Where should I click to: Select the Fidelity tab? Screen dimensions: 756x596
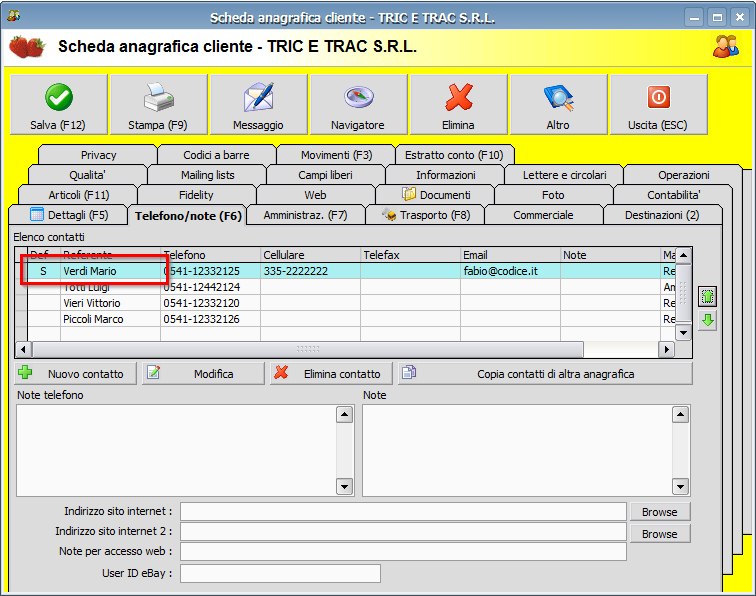[196, 195]
